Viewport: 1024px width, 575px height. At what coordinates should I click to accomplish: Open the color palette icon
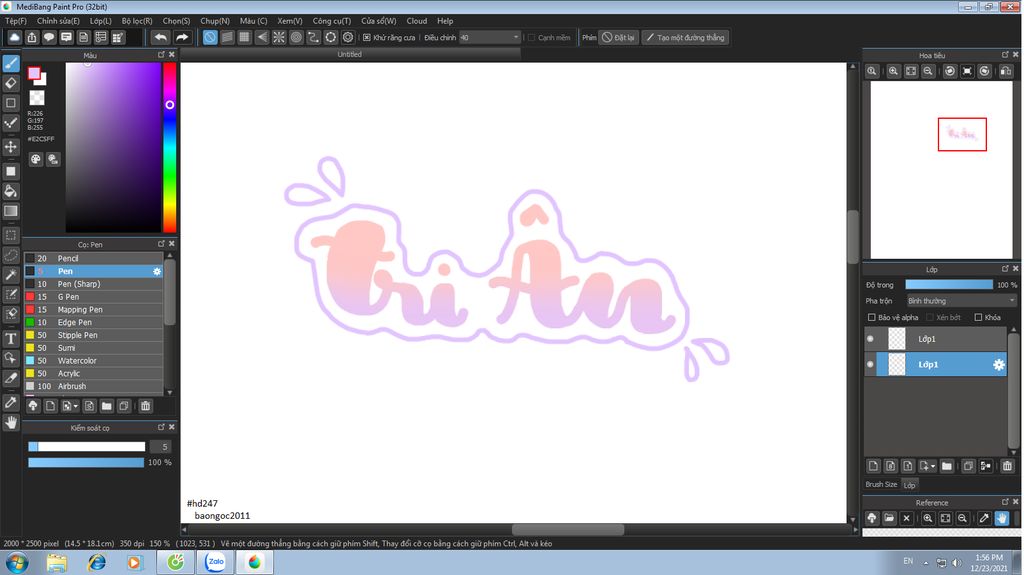(x=36, y=159)
